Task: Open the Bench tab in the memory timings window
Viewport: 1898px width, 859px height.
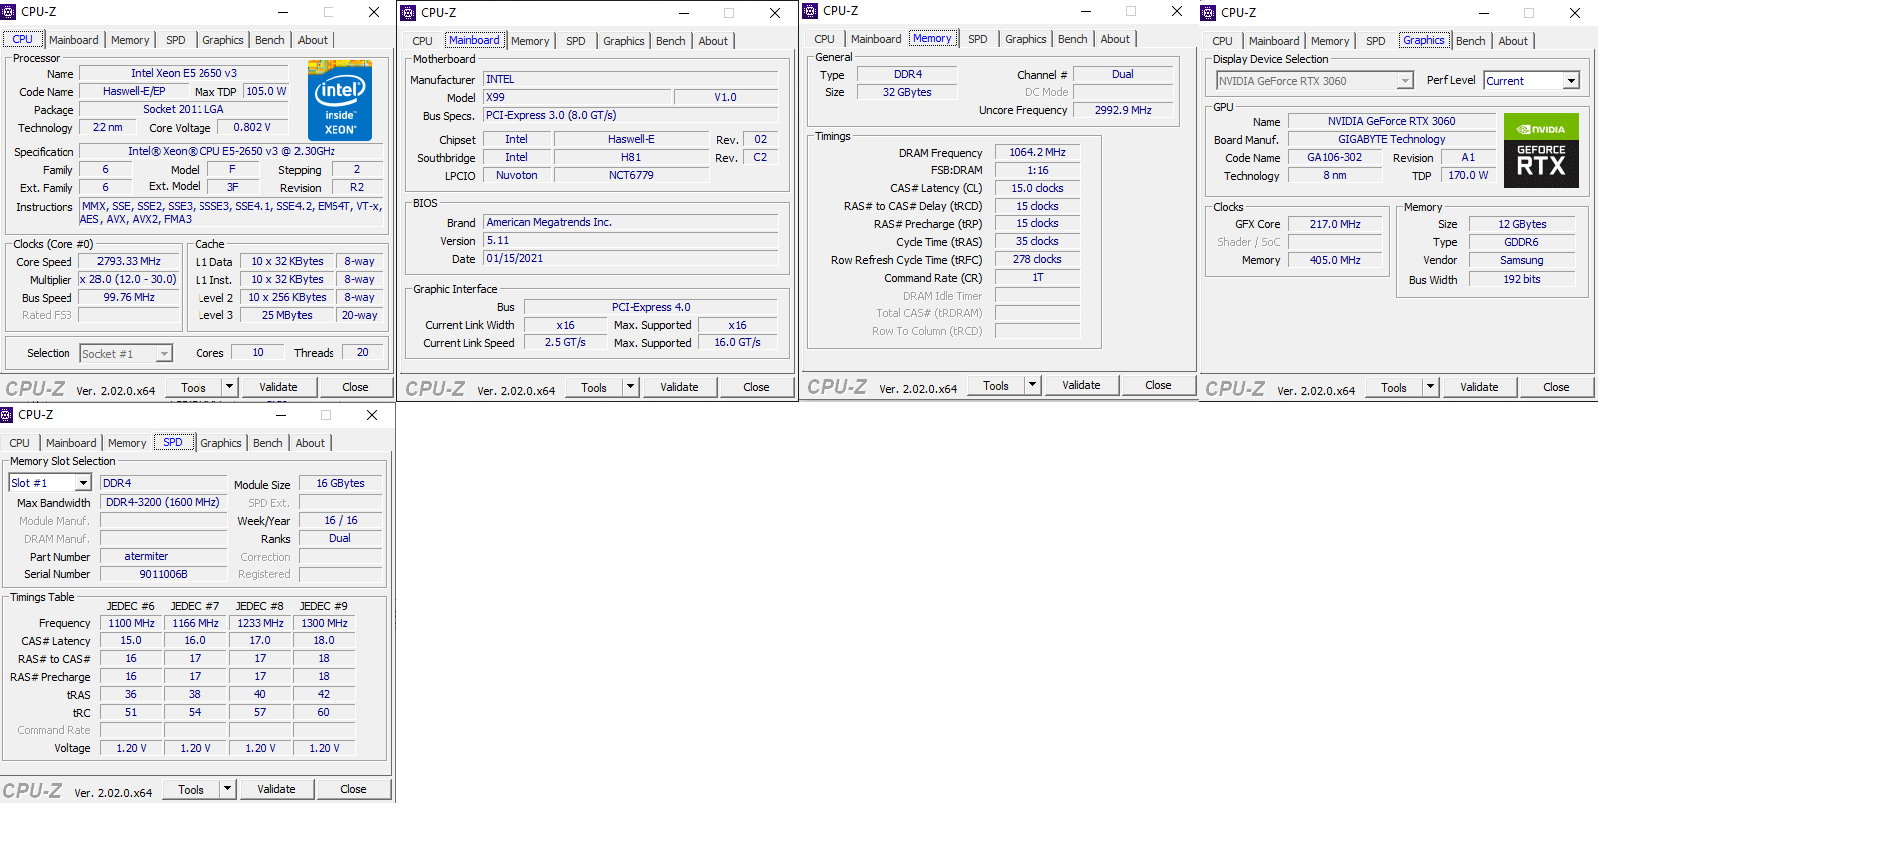Action: 1072,39
